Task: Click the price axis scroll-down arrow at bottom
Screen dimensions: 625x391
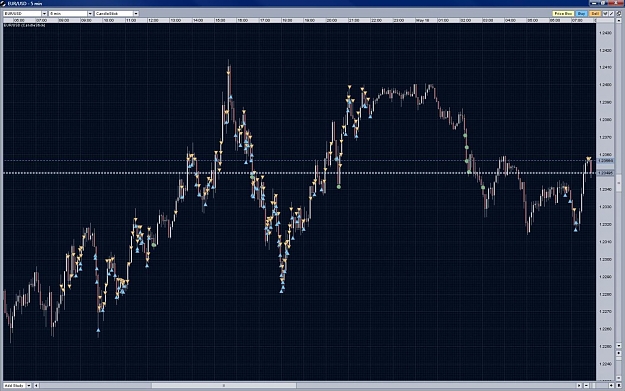Action: tap(619, 346)
